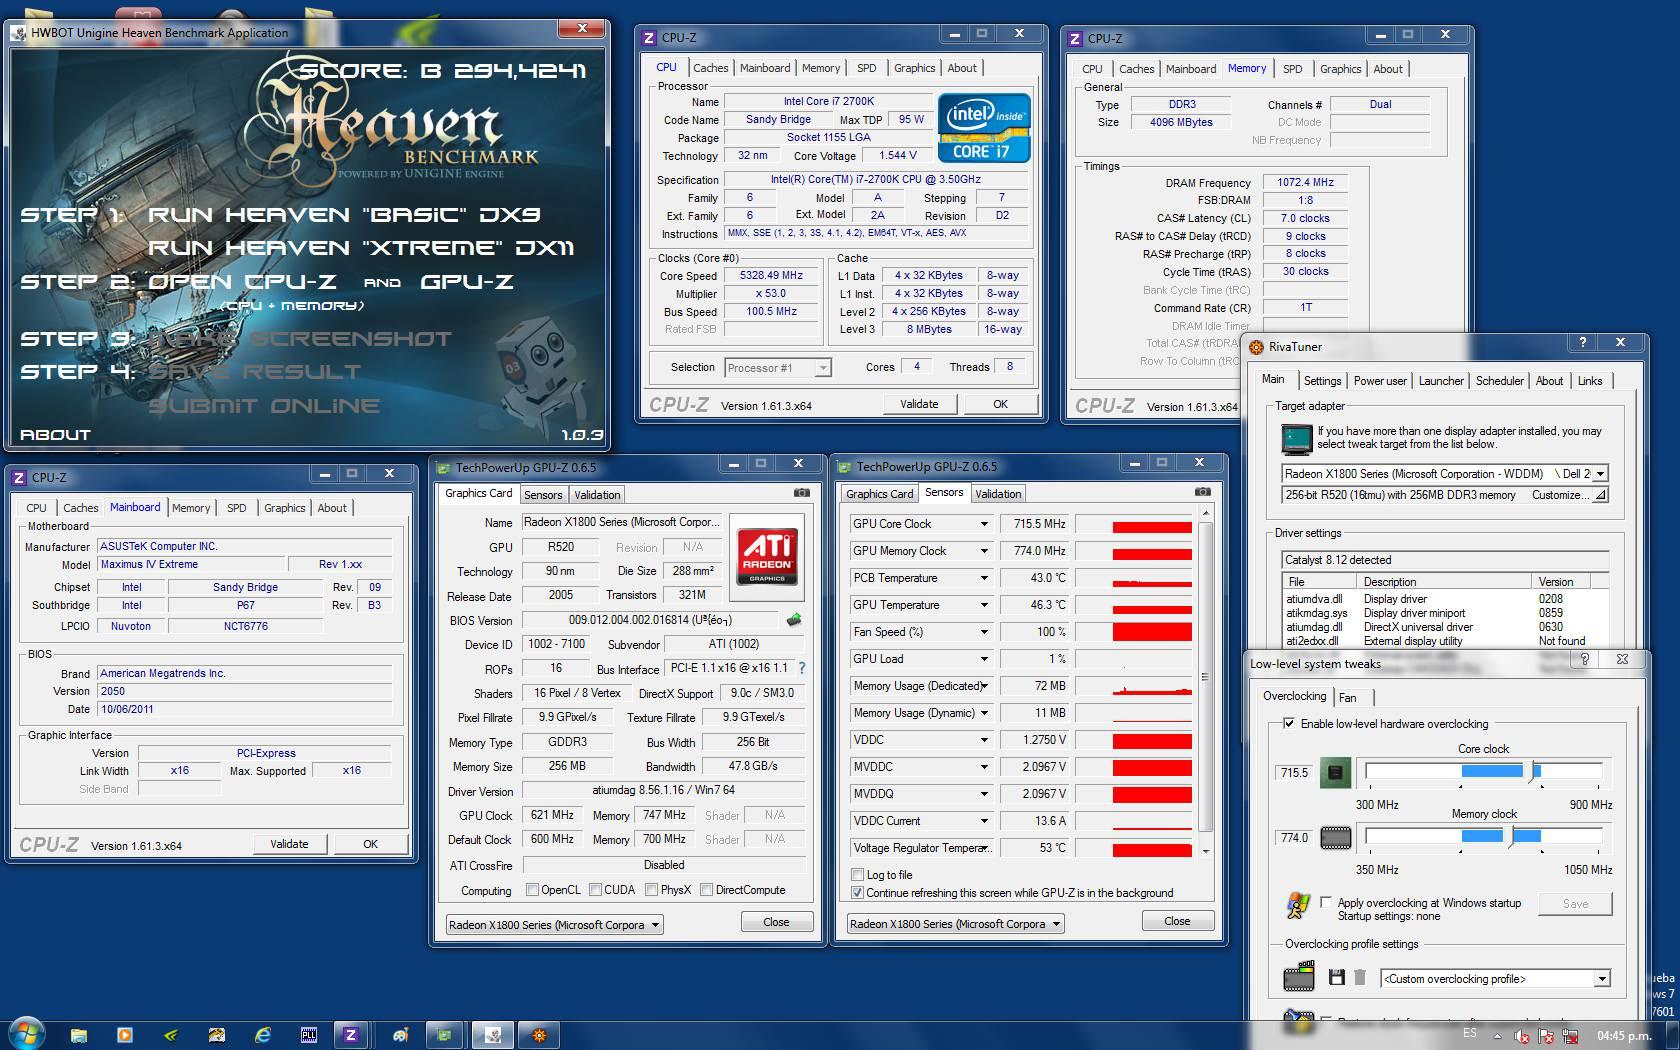1680x1050 pixels.
Task: Click Validate in the CPU-Z CPU window
Action: [x=920, y=404]
